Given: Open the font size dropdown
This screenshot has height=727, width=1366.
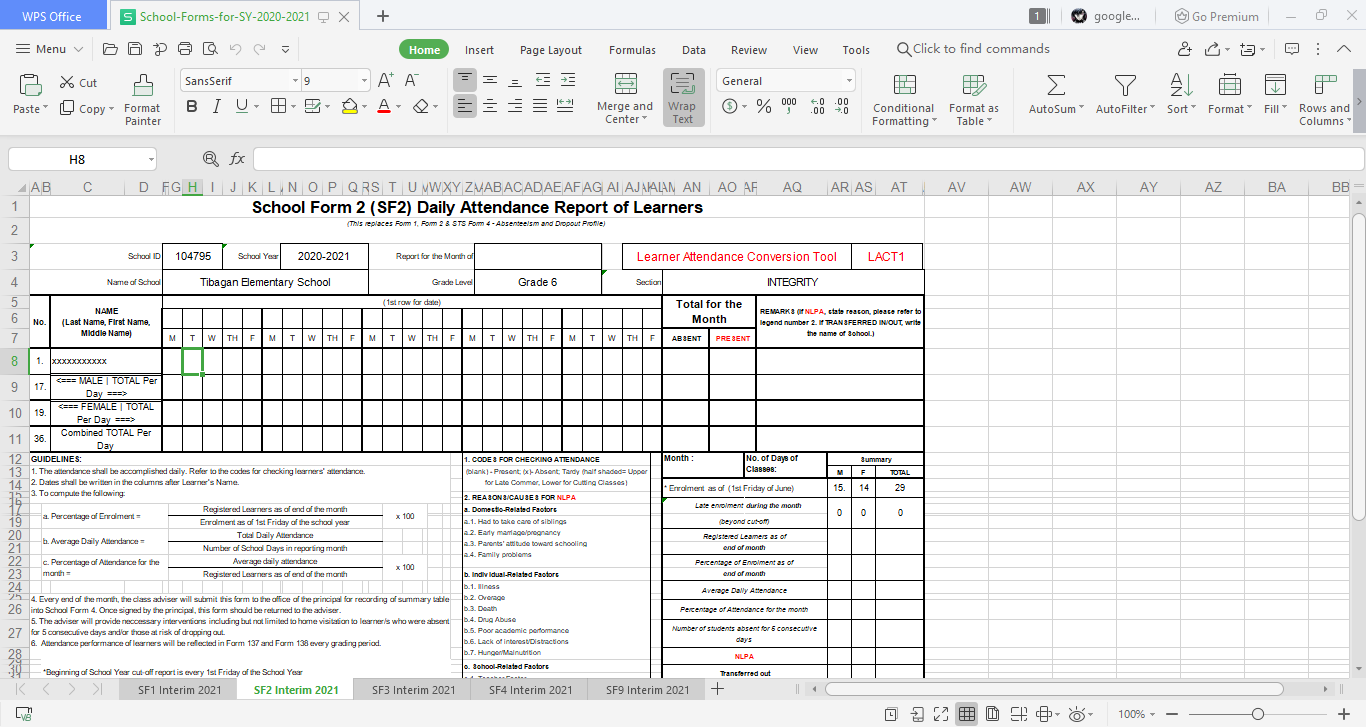Looking at the screenshot, I should (x=364, y=81).
